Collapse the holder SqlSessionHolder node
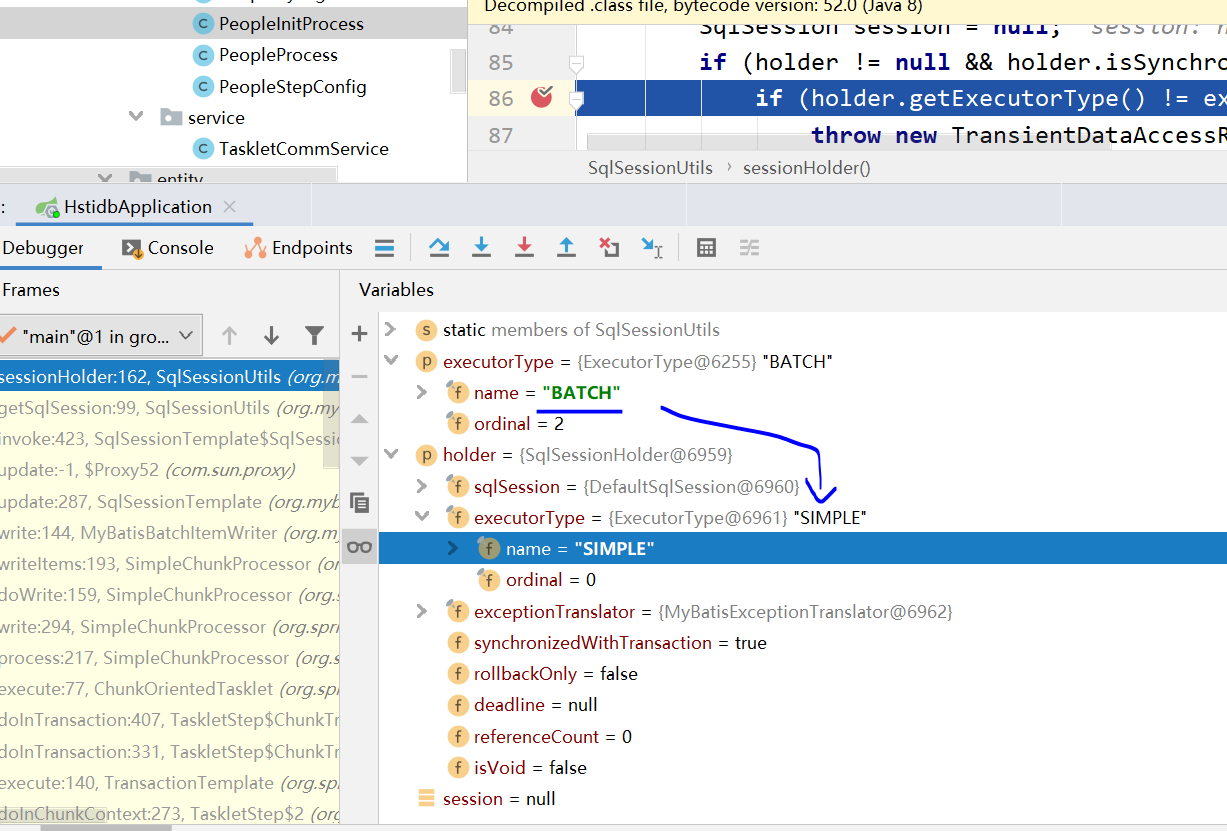1227x831 pixels. click(391, 455)
